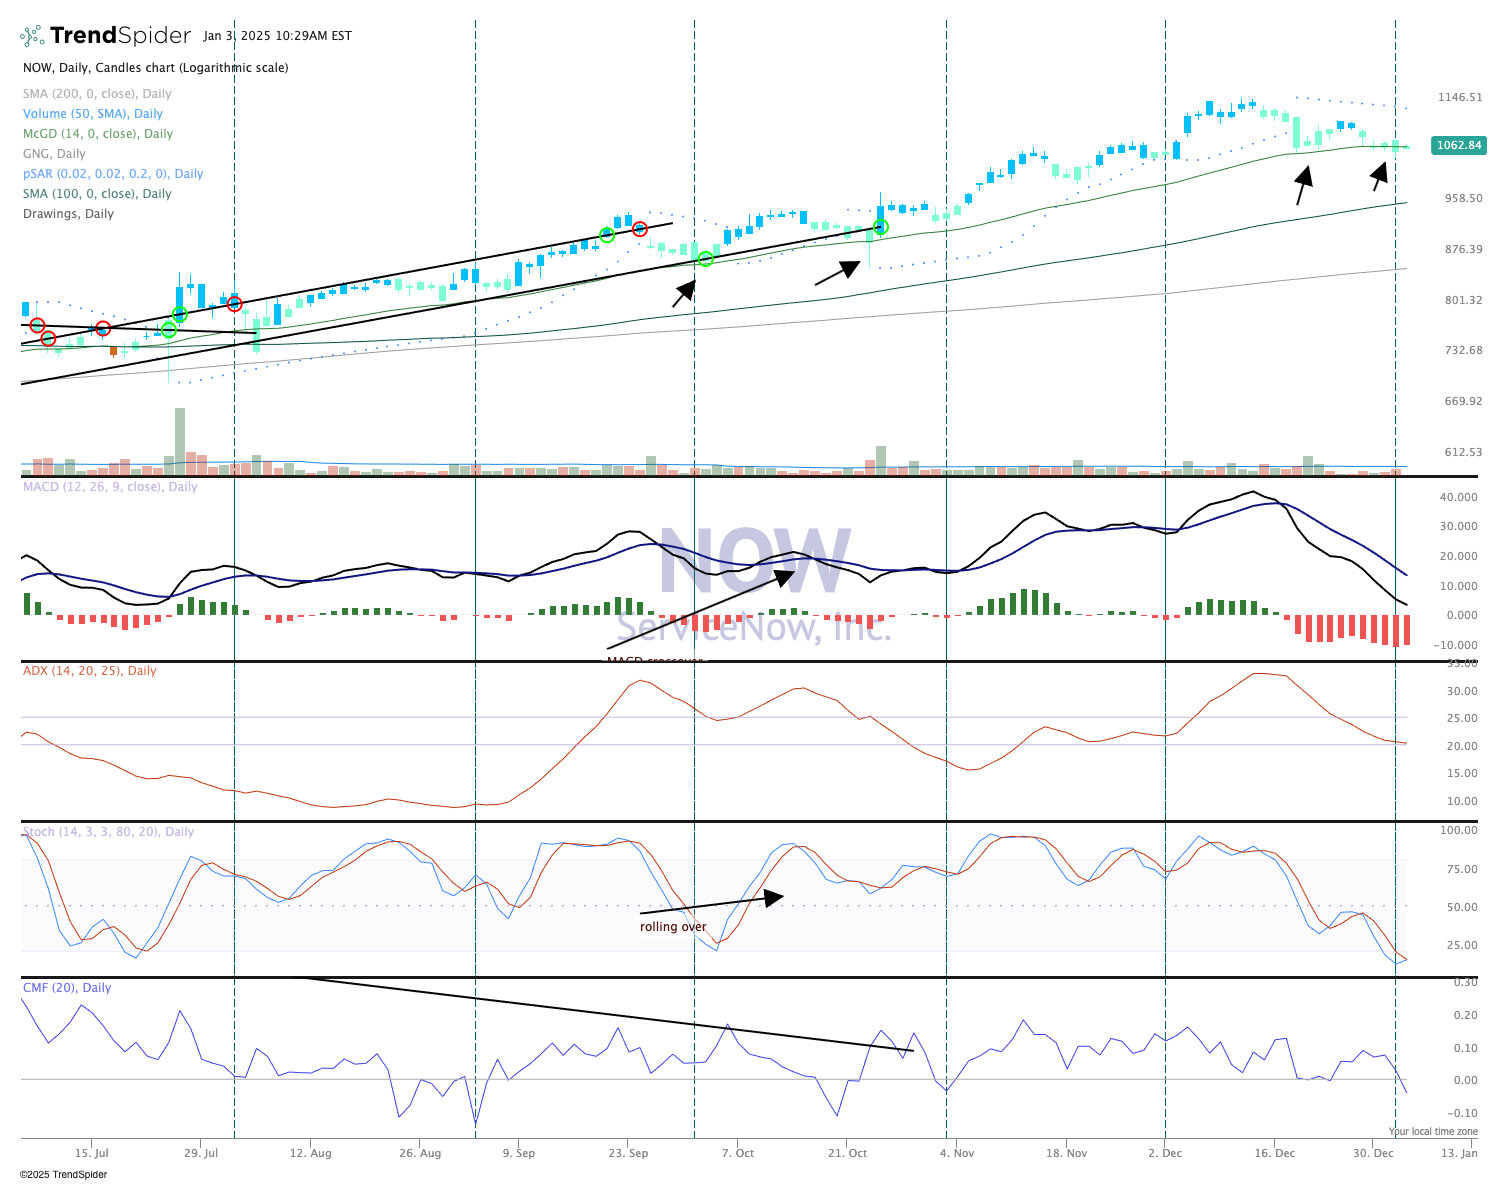Select the arrow above the 'rolling over' note
The width and height of the screenshot is (1508, 1184).
(711, 904)
